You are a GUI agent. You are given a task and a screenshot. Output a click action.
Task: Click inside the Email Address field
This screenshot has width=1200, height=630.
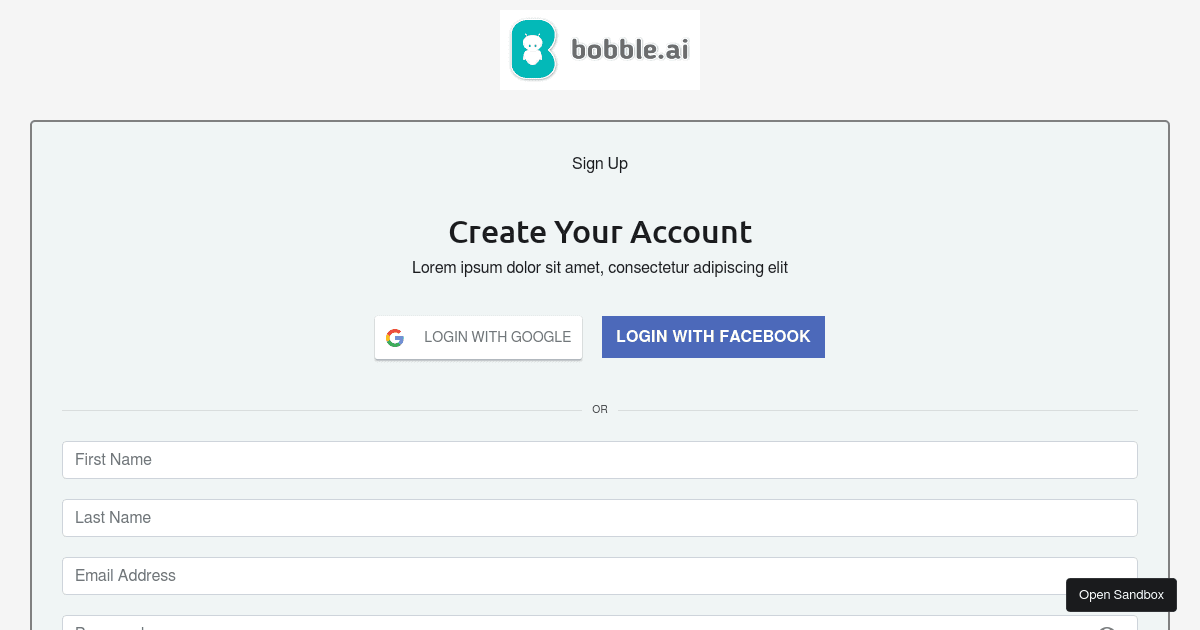600,575
